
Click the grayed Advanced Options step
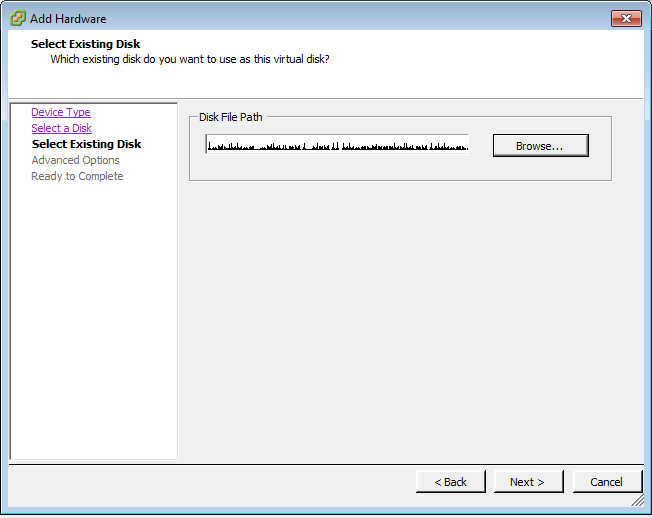tap(75, 160)
